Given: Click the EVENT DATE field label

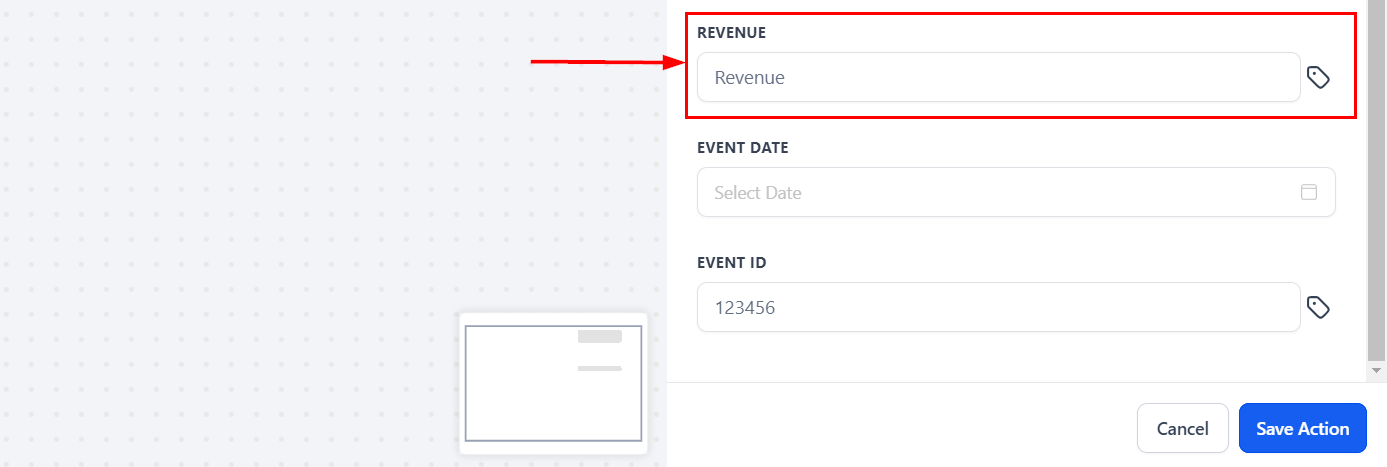Looking at the screenshot, I should (x=742, y=148).
